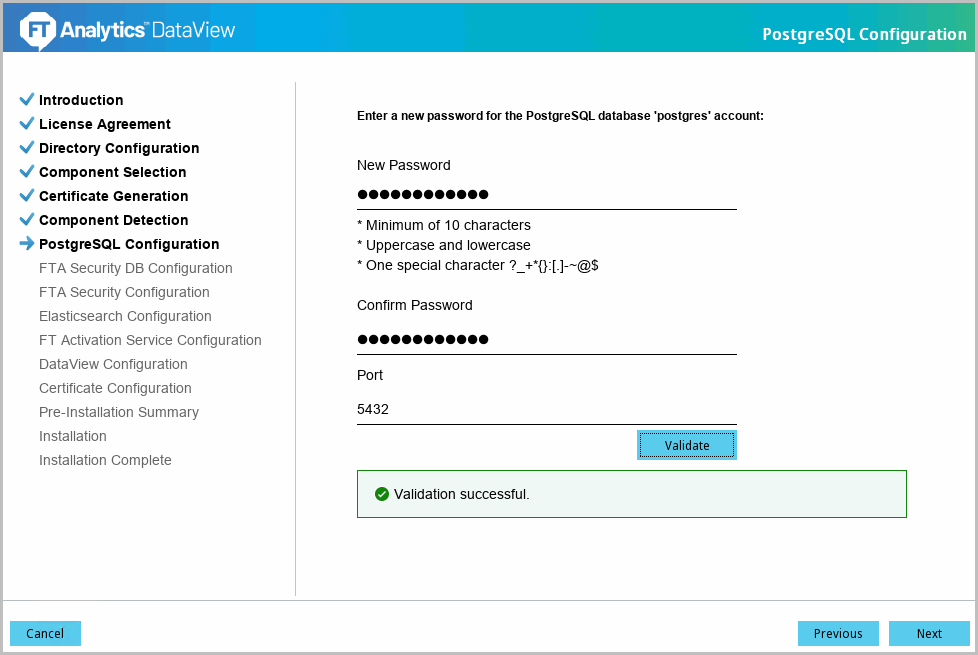Open the Pre-Installation Summary step
978x655 pixels.
coord(118,412)
